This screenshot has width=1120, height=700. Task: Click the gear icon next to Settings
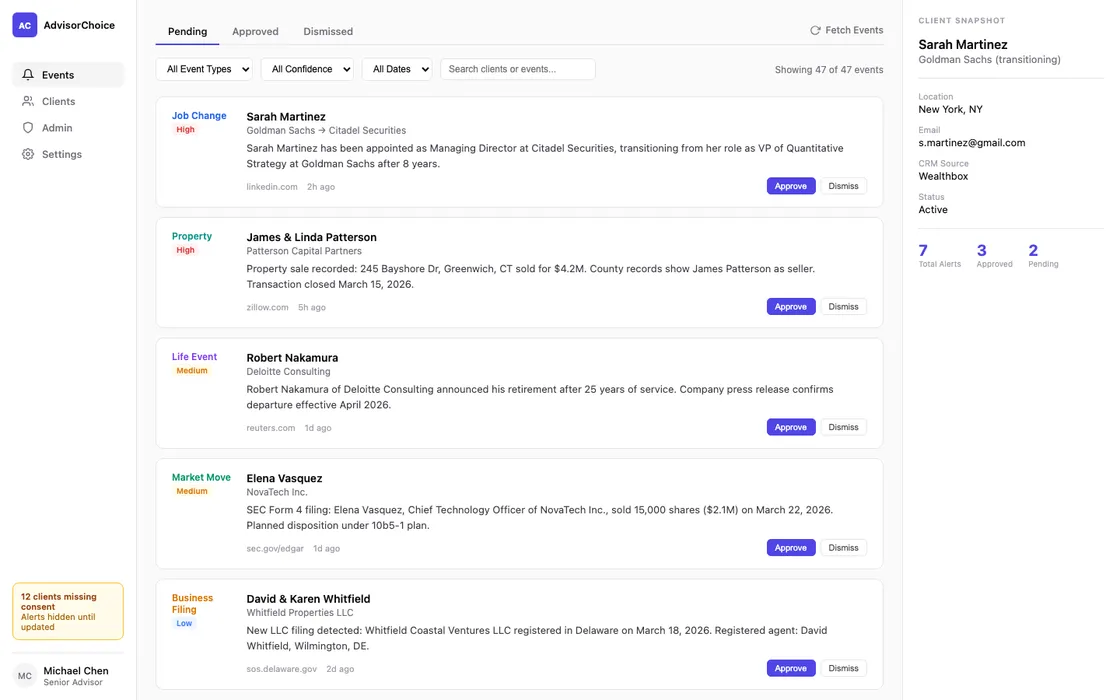(x=28, y=154)
